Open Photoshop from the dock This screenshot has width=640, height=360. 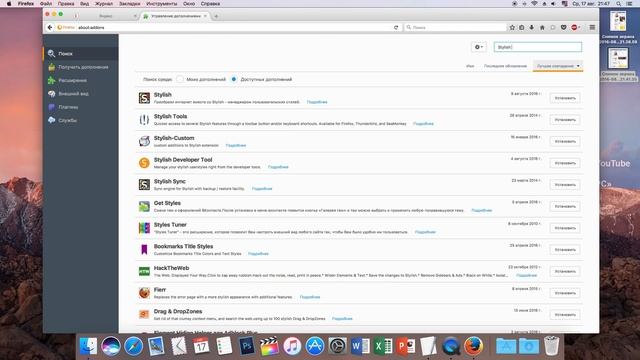(x=247, y=346)
